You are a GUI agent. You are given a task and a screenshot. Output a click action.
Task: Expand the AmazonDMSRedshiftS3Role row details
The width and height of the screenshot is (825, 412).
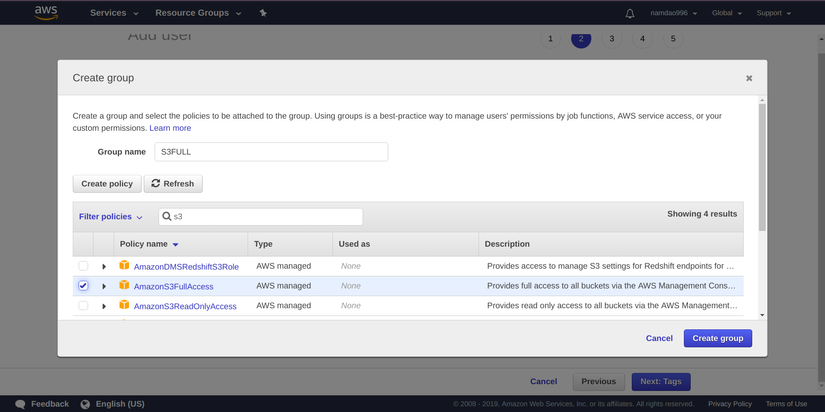point(104,267)
